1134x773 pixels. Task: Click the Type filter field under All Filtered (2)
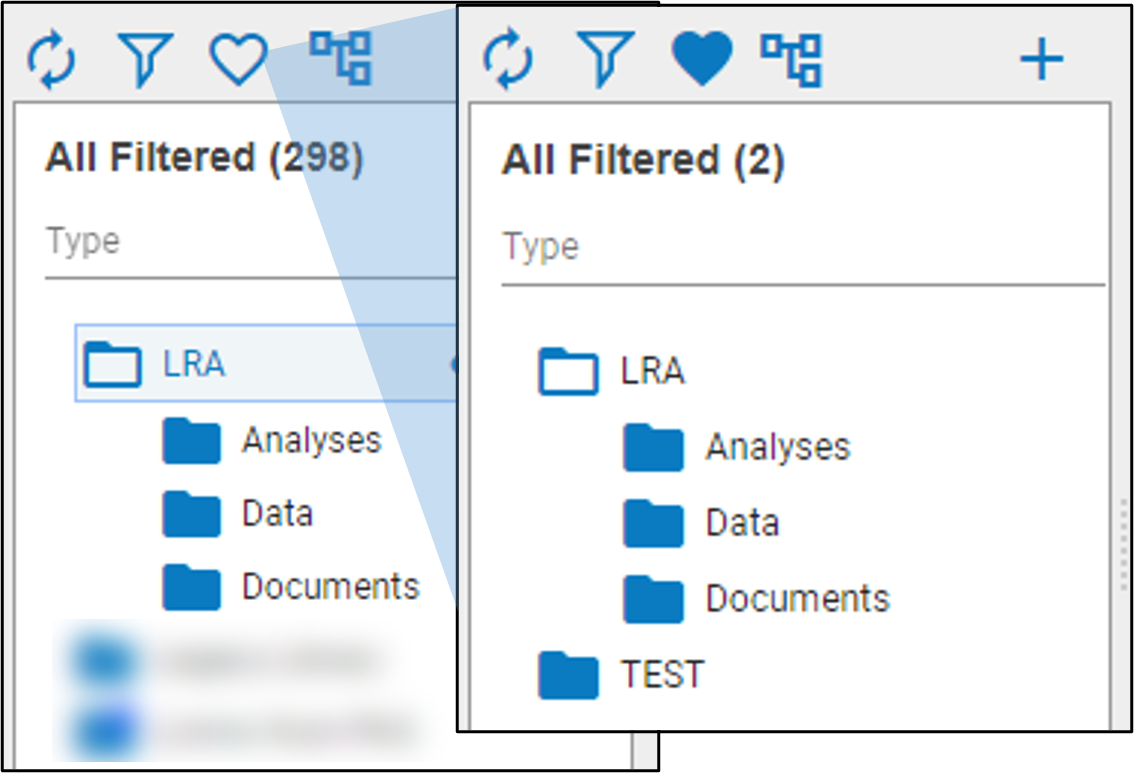click(x=800, y=248)
